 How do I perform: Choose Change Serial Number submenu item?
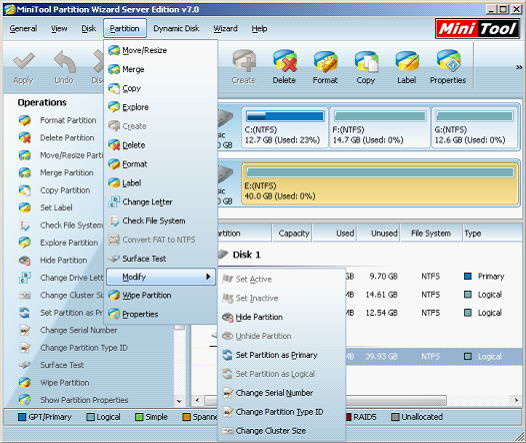(281, 393)
